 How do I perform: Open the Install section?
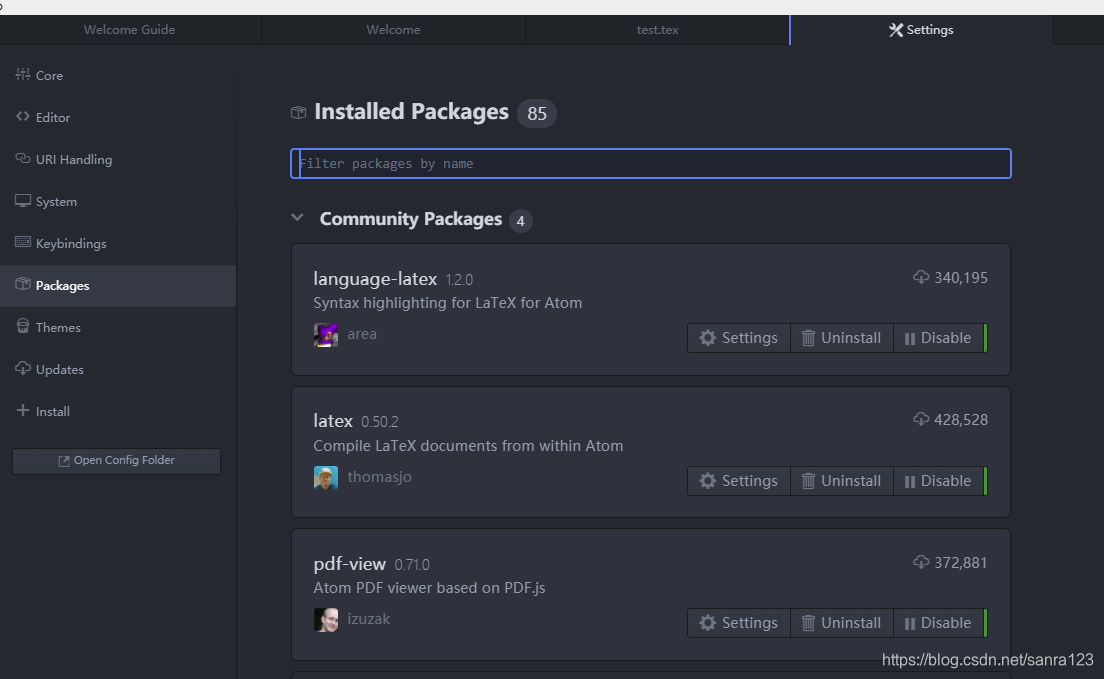(x=118, y=411)
